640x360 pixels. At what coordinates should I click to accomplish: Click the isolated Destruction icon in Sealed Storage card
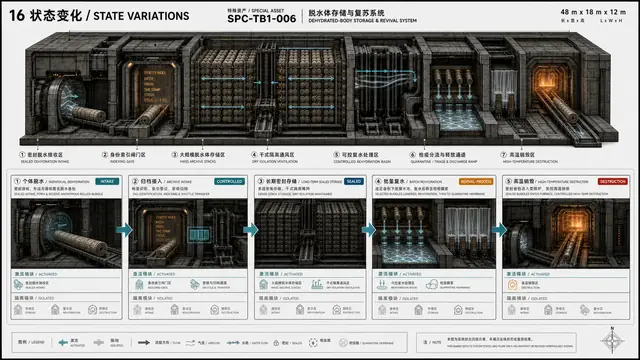tap(337, 310)
